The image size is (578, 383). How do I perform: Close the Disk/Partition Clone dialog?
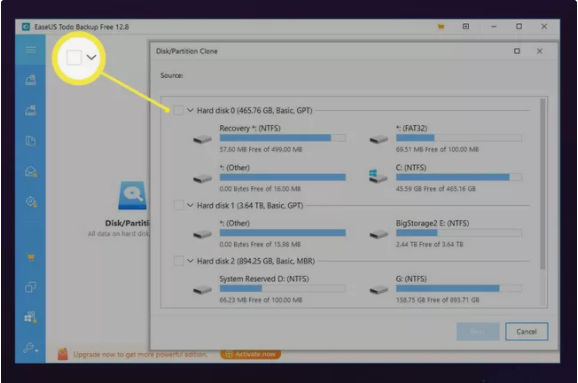tap(540, 51)
